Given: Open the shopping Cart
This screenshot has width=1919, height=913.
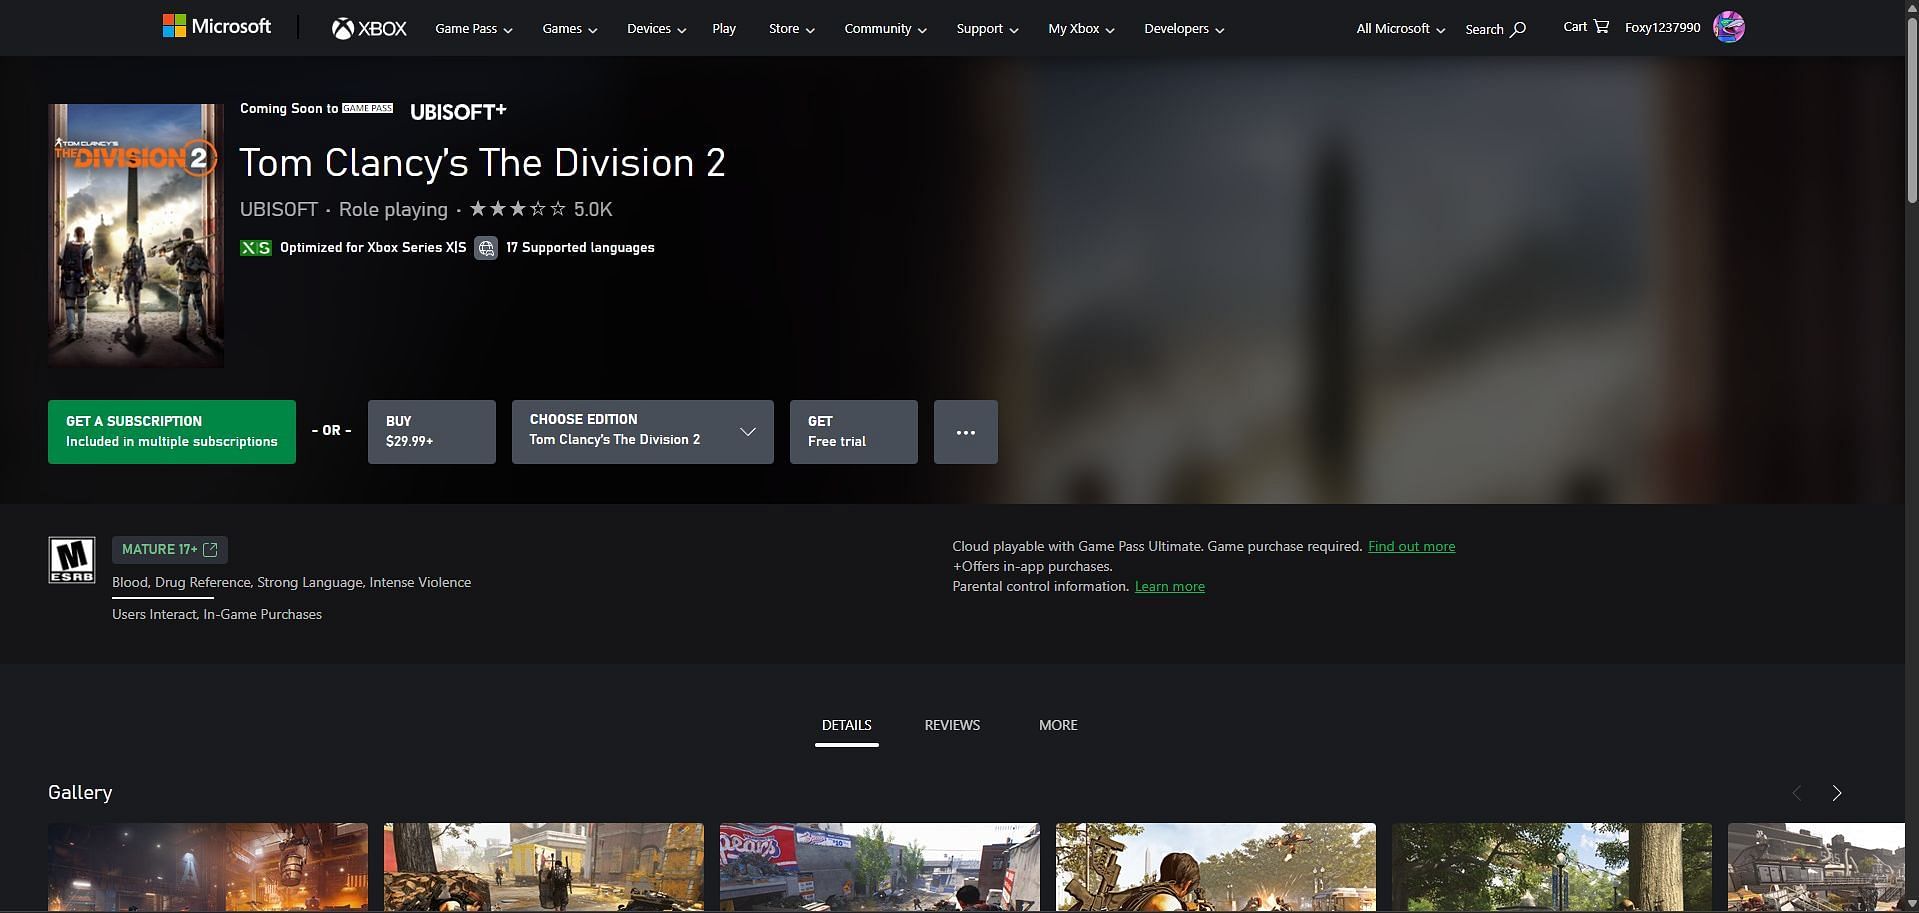Looking at the screenshot, I should [1586, 27].
